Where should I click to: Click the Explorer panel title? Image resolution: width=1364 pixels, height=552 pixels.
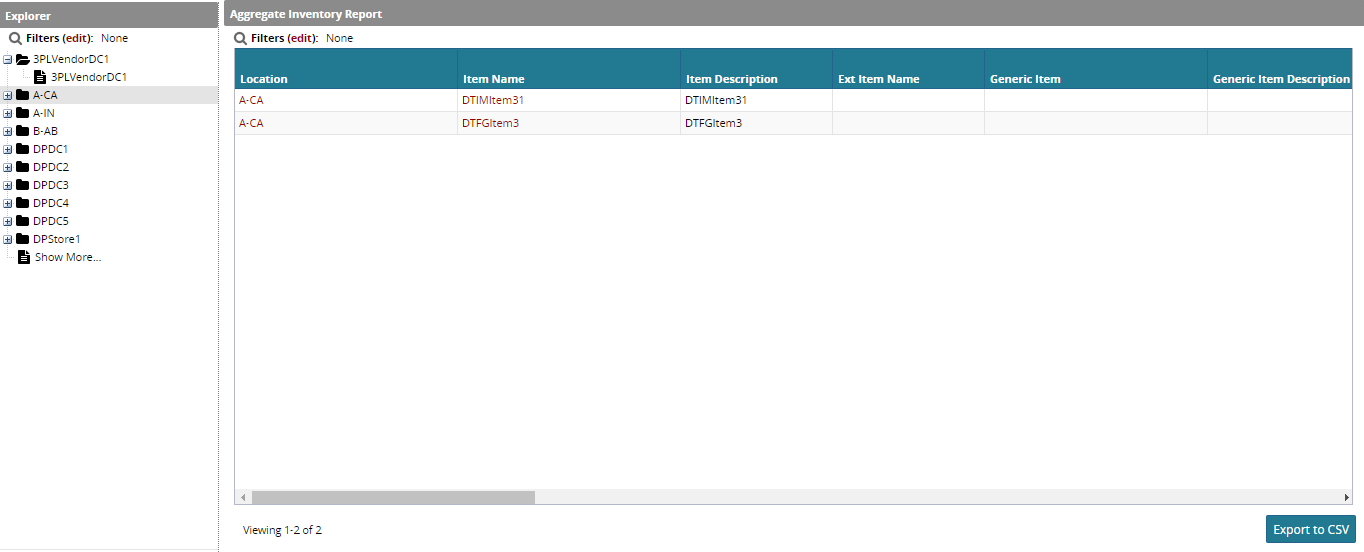pos(28,16)
